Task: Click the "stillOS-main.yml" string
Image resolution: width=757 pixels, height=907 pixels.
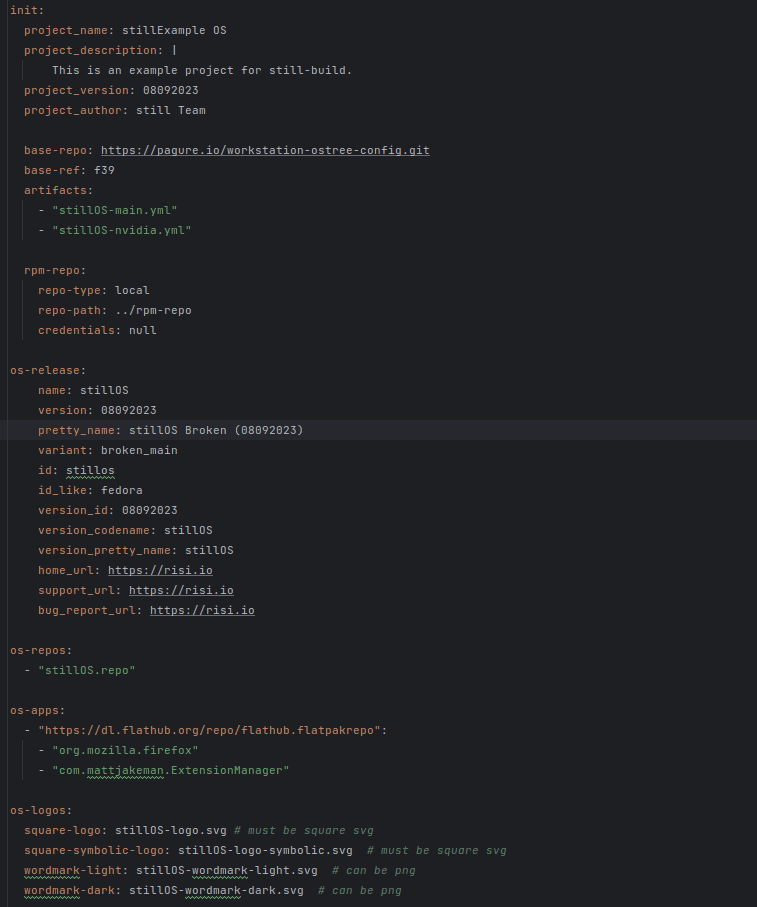Action: tap(115, 211)
